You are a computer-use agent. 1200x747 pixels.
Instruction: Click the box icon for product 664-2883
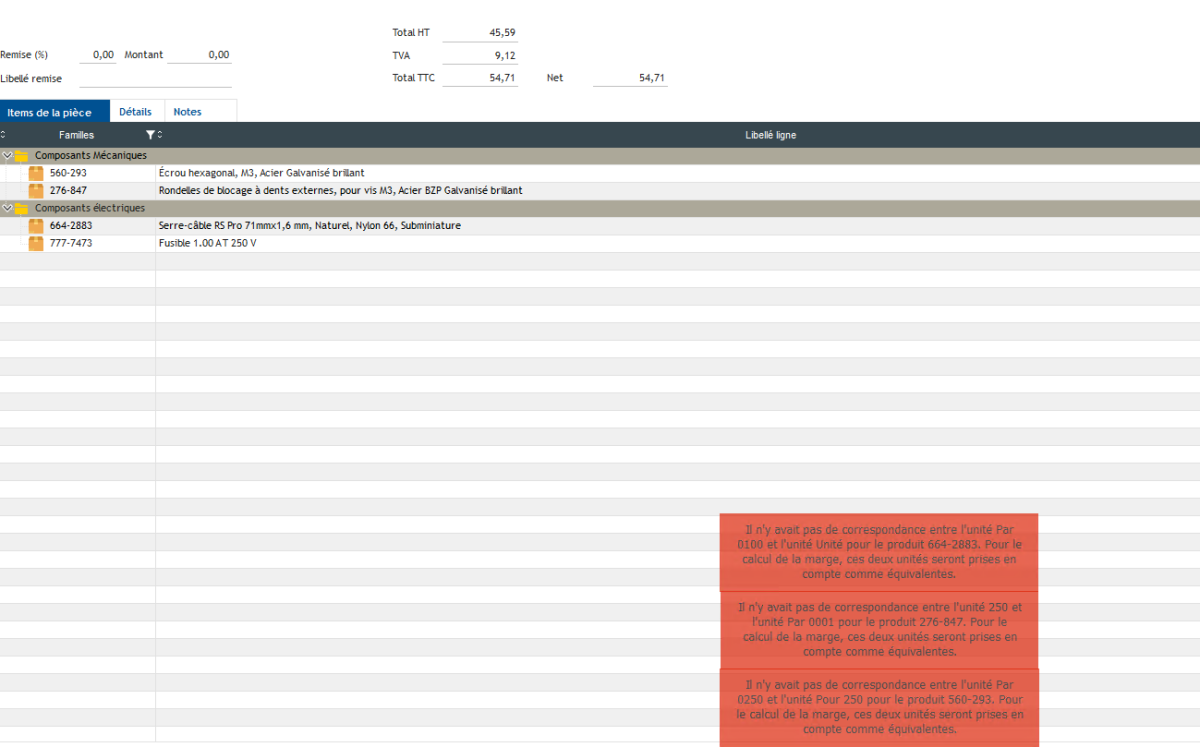tap(36, 226)
